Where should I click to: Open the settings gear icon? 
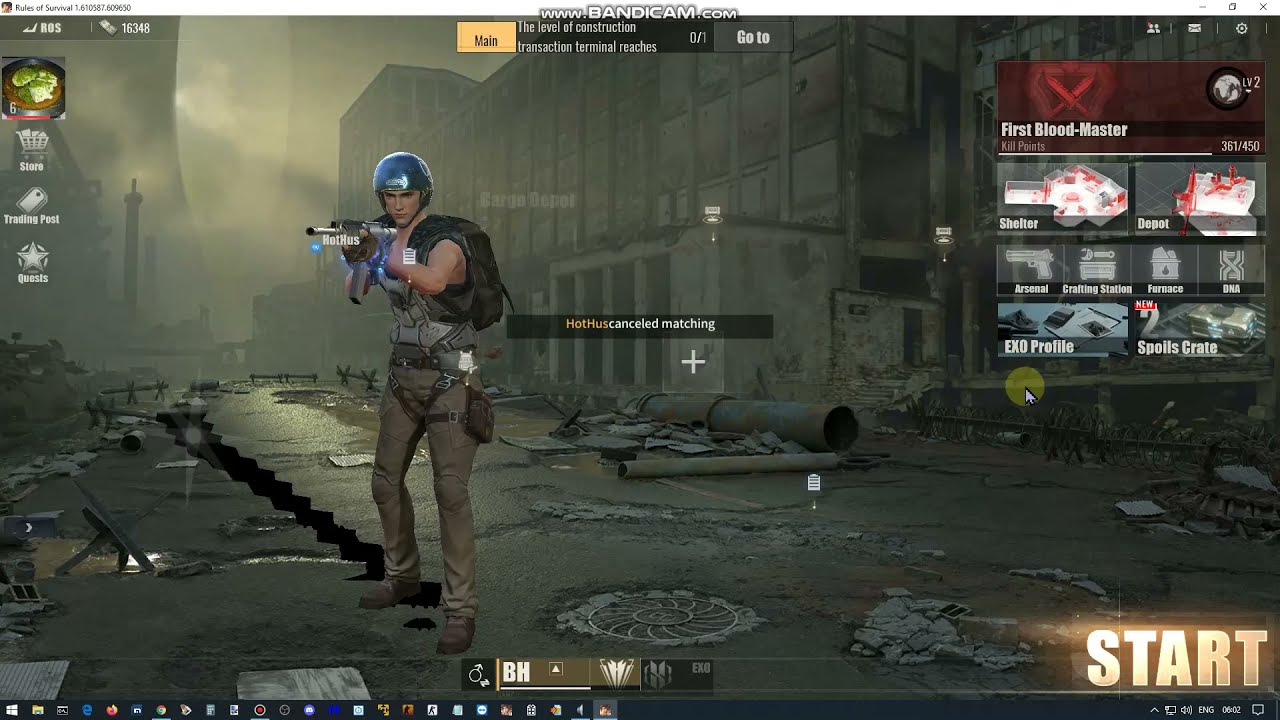1242,29
